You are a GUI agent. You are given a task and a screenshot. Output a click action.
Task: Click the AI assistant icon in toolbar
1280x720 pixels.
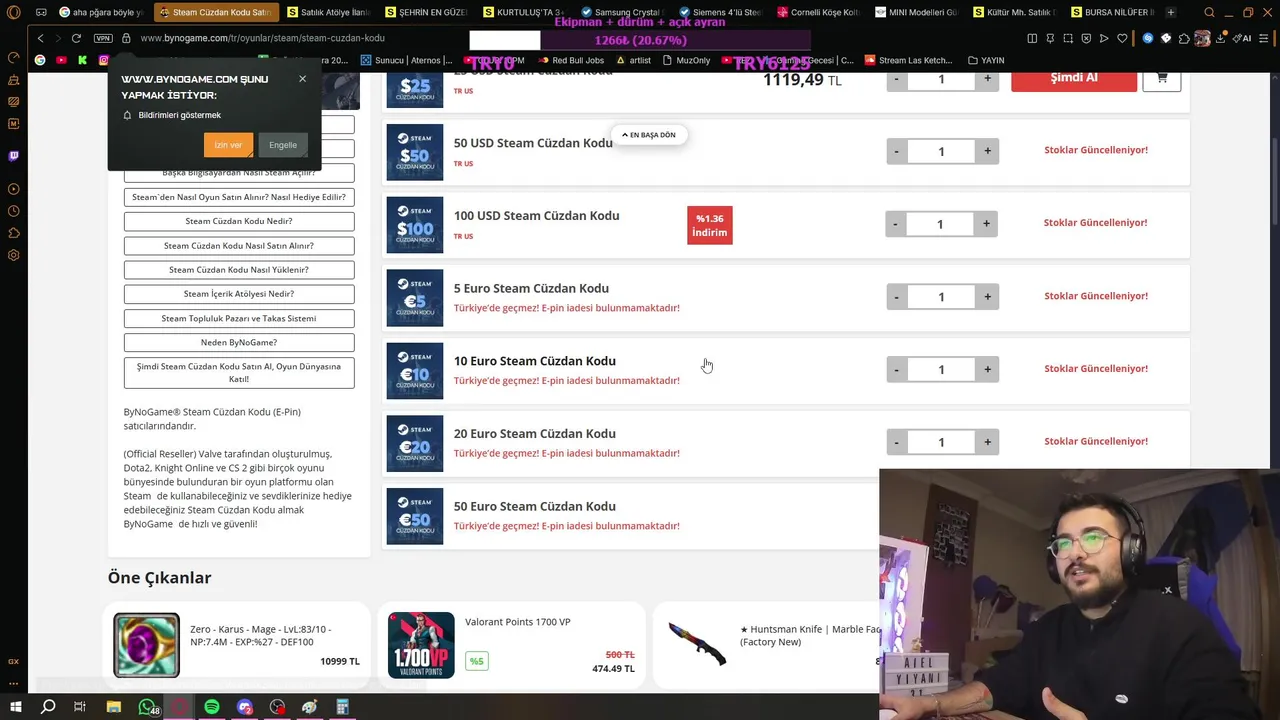pos(1244,38)
